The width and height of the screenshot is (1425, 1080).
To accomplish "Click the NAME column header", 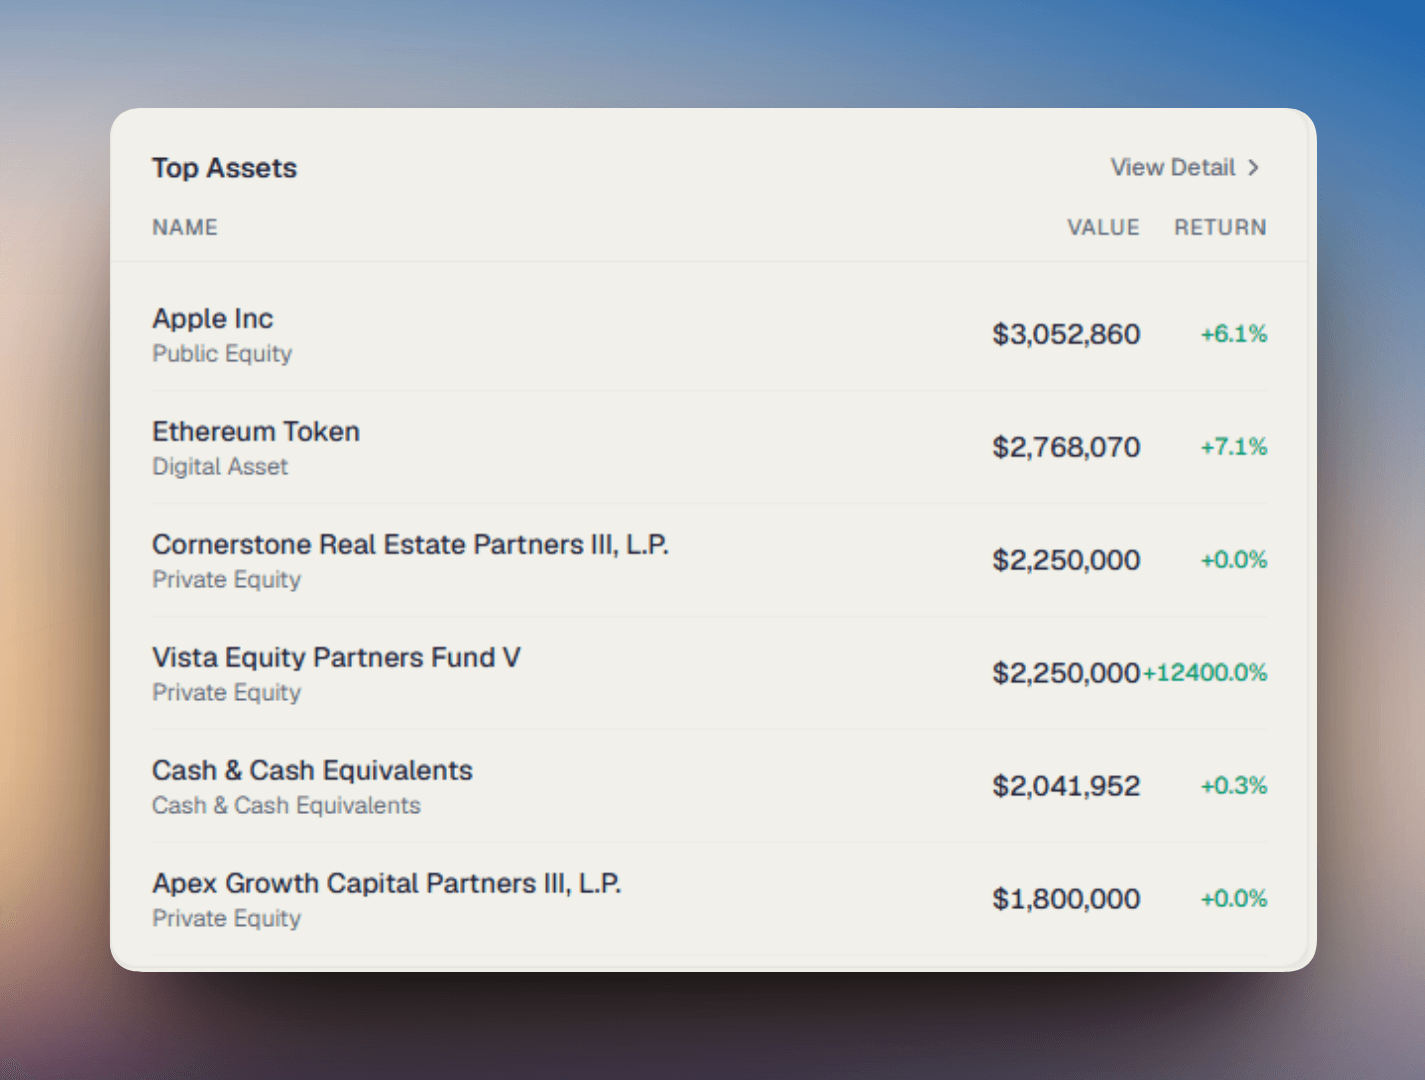I will [185, 227].
